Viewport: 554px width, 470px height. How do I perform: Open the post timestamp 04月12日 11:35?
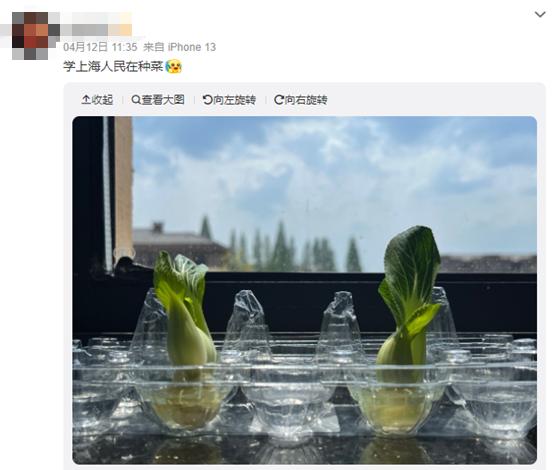click(x=100, y=47)
